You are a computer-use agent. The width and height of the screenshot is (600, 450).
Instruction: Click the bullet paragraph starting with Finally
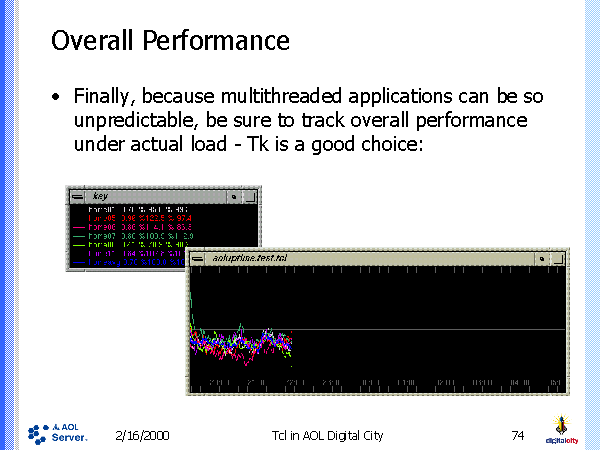(308, 120)
